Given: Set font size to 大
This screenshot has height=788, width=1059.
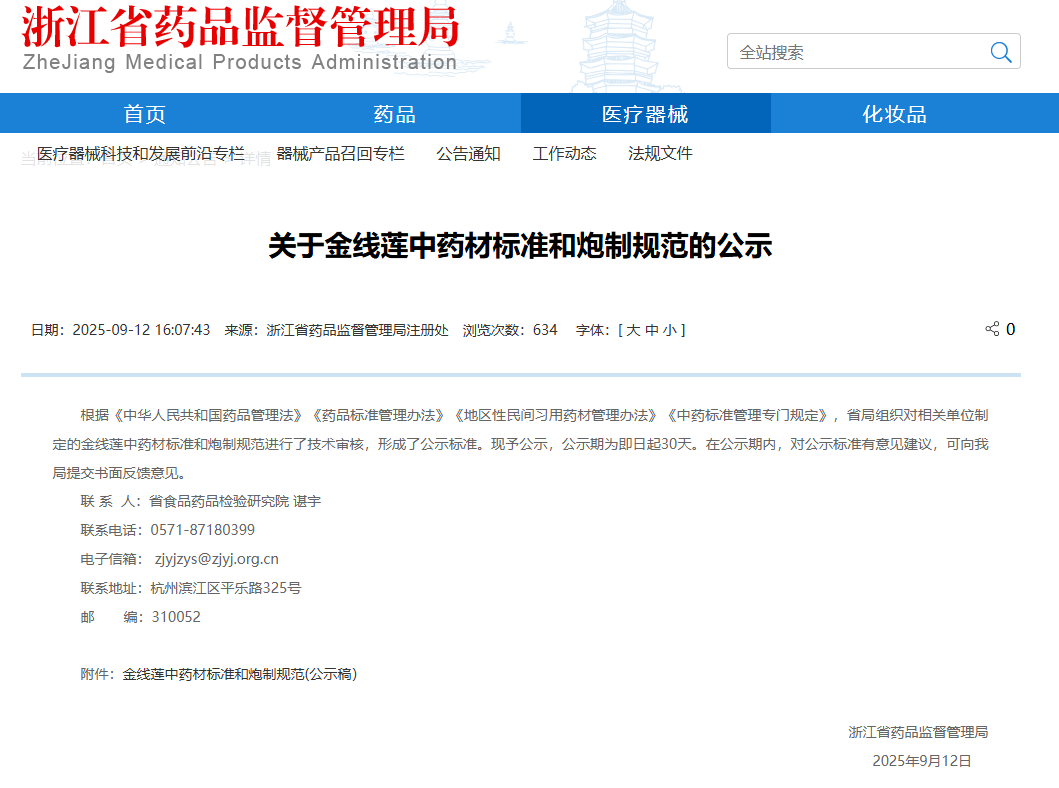Looking at the screenshot, I should pos(633,330).
